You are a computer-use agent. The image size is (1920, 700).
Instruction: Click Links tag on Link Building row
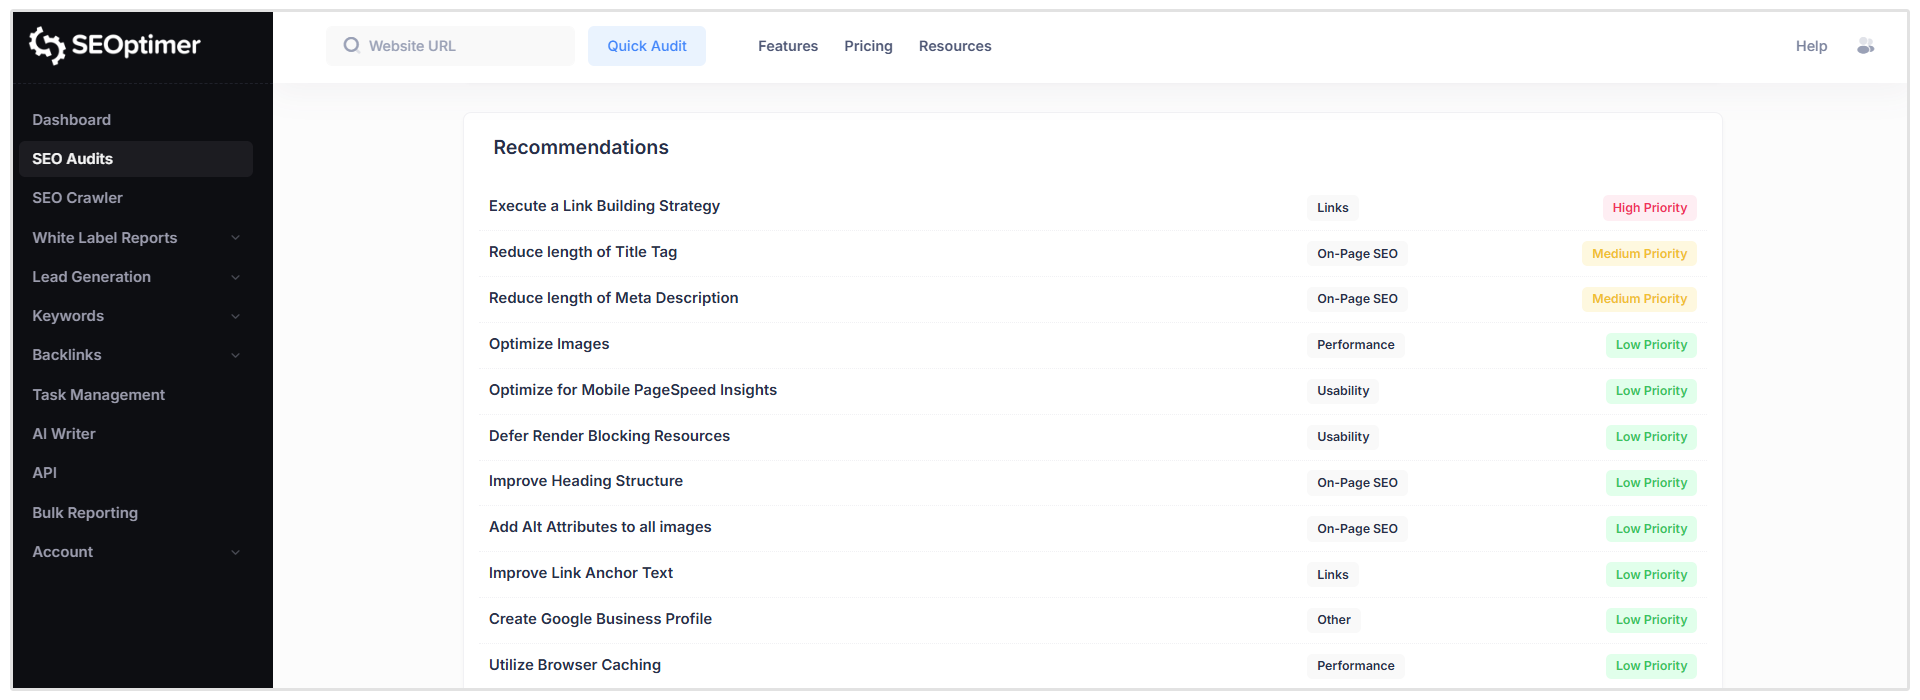click(x=1332, y=208)
